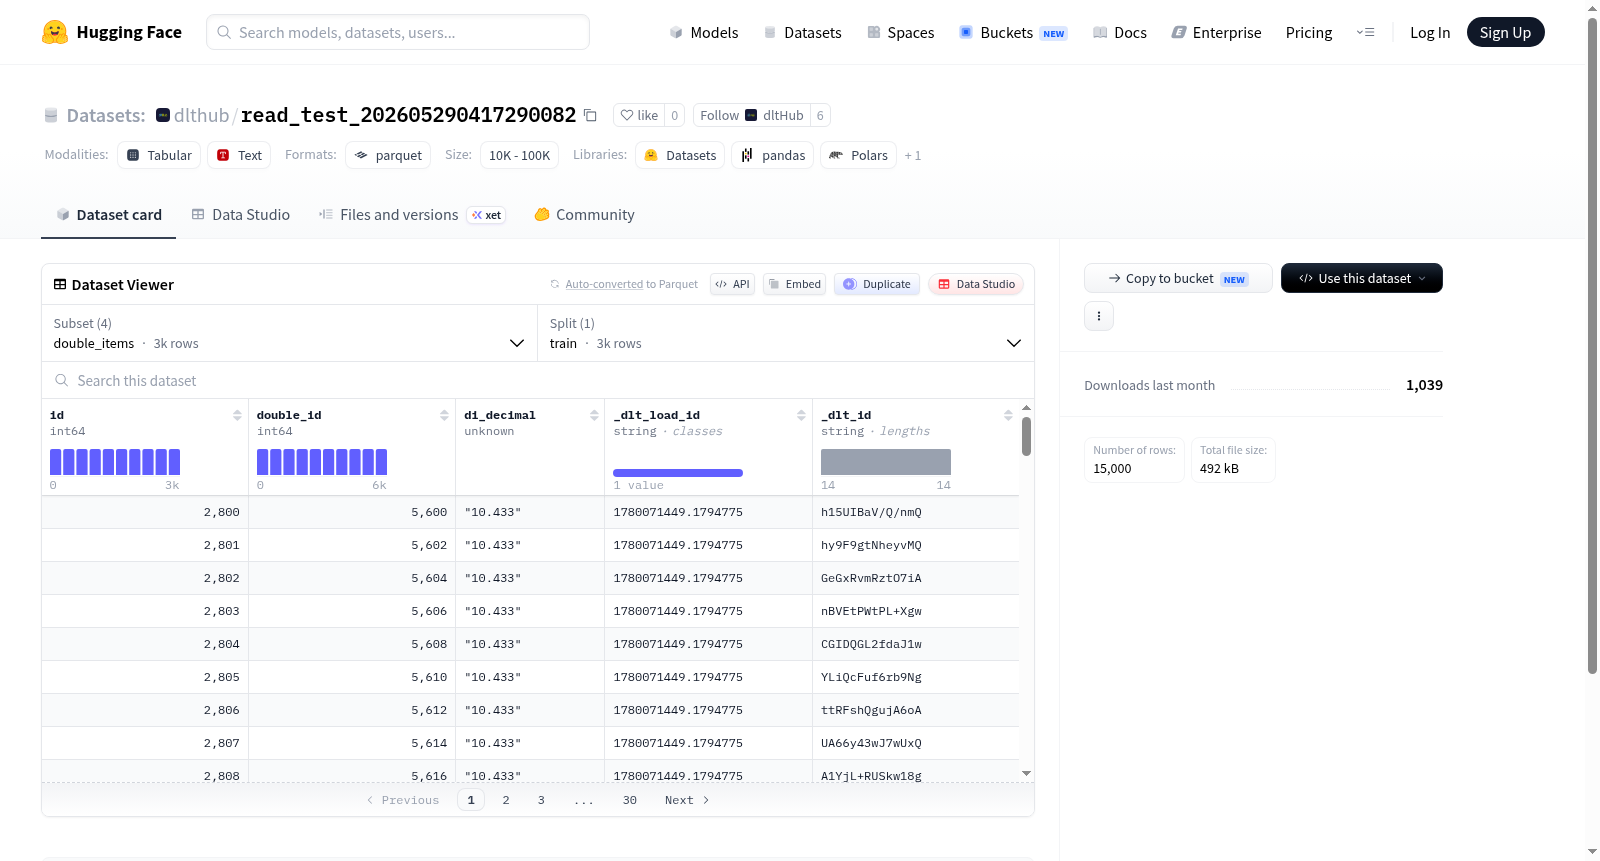
Task: Focus the models, datasets, users search box
Action: (398, 32)
